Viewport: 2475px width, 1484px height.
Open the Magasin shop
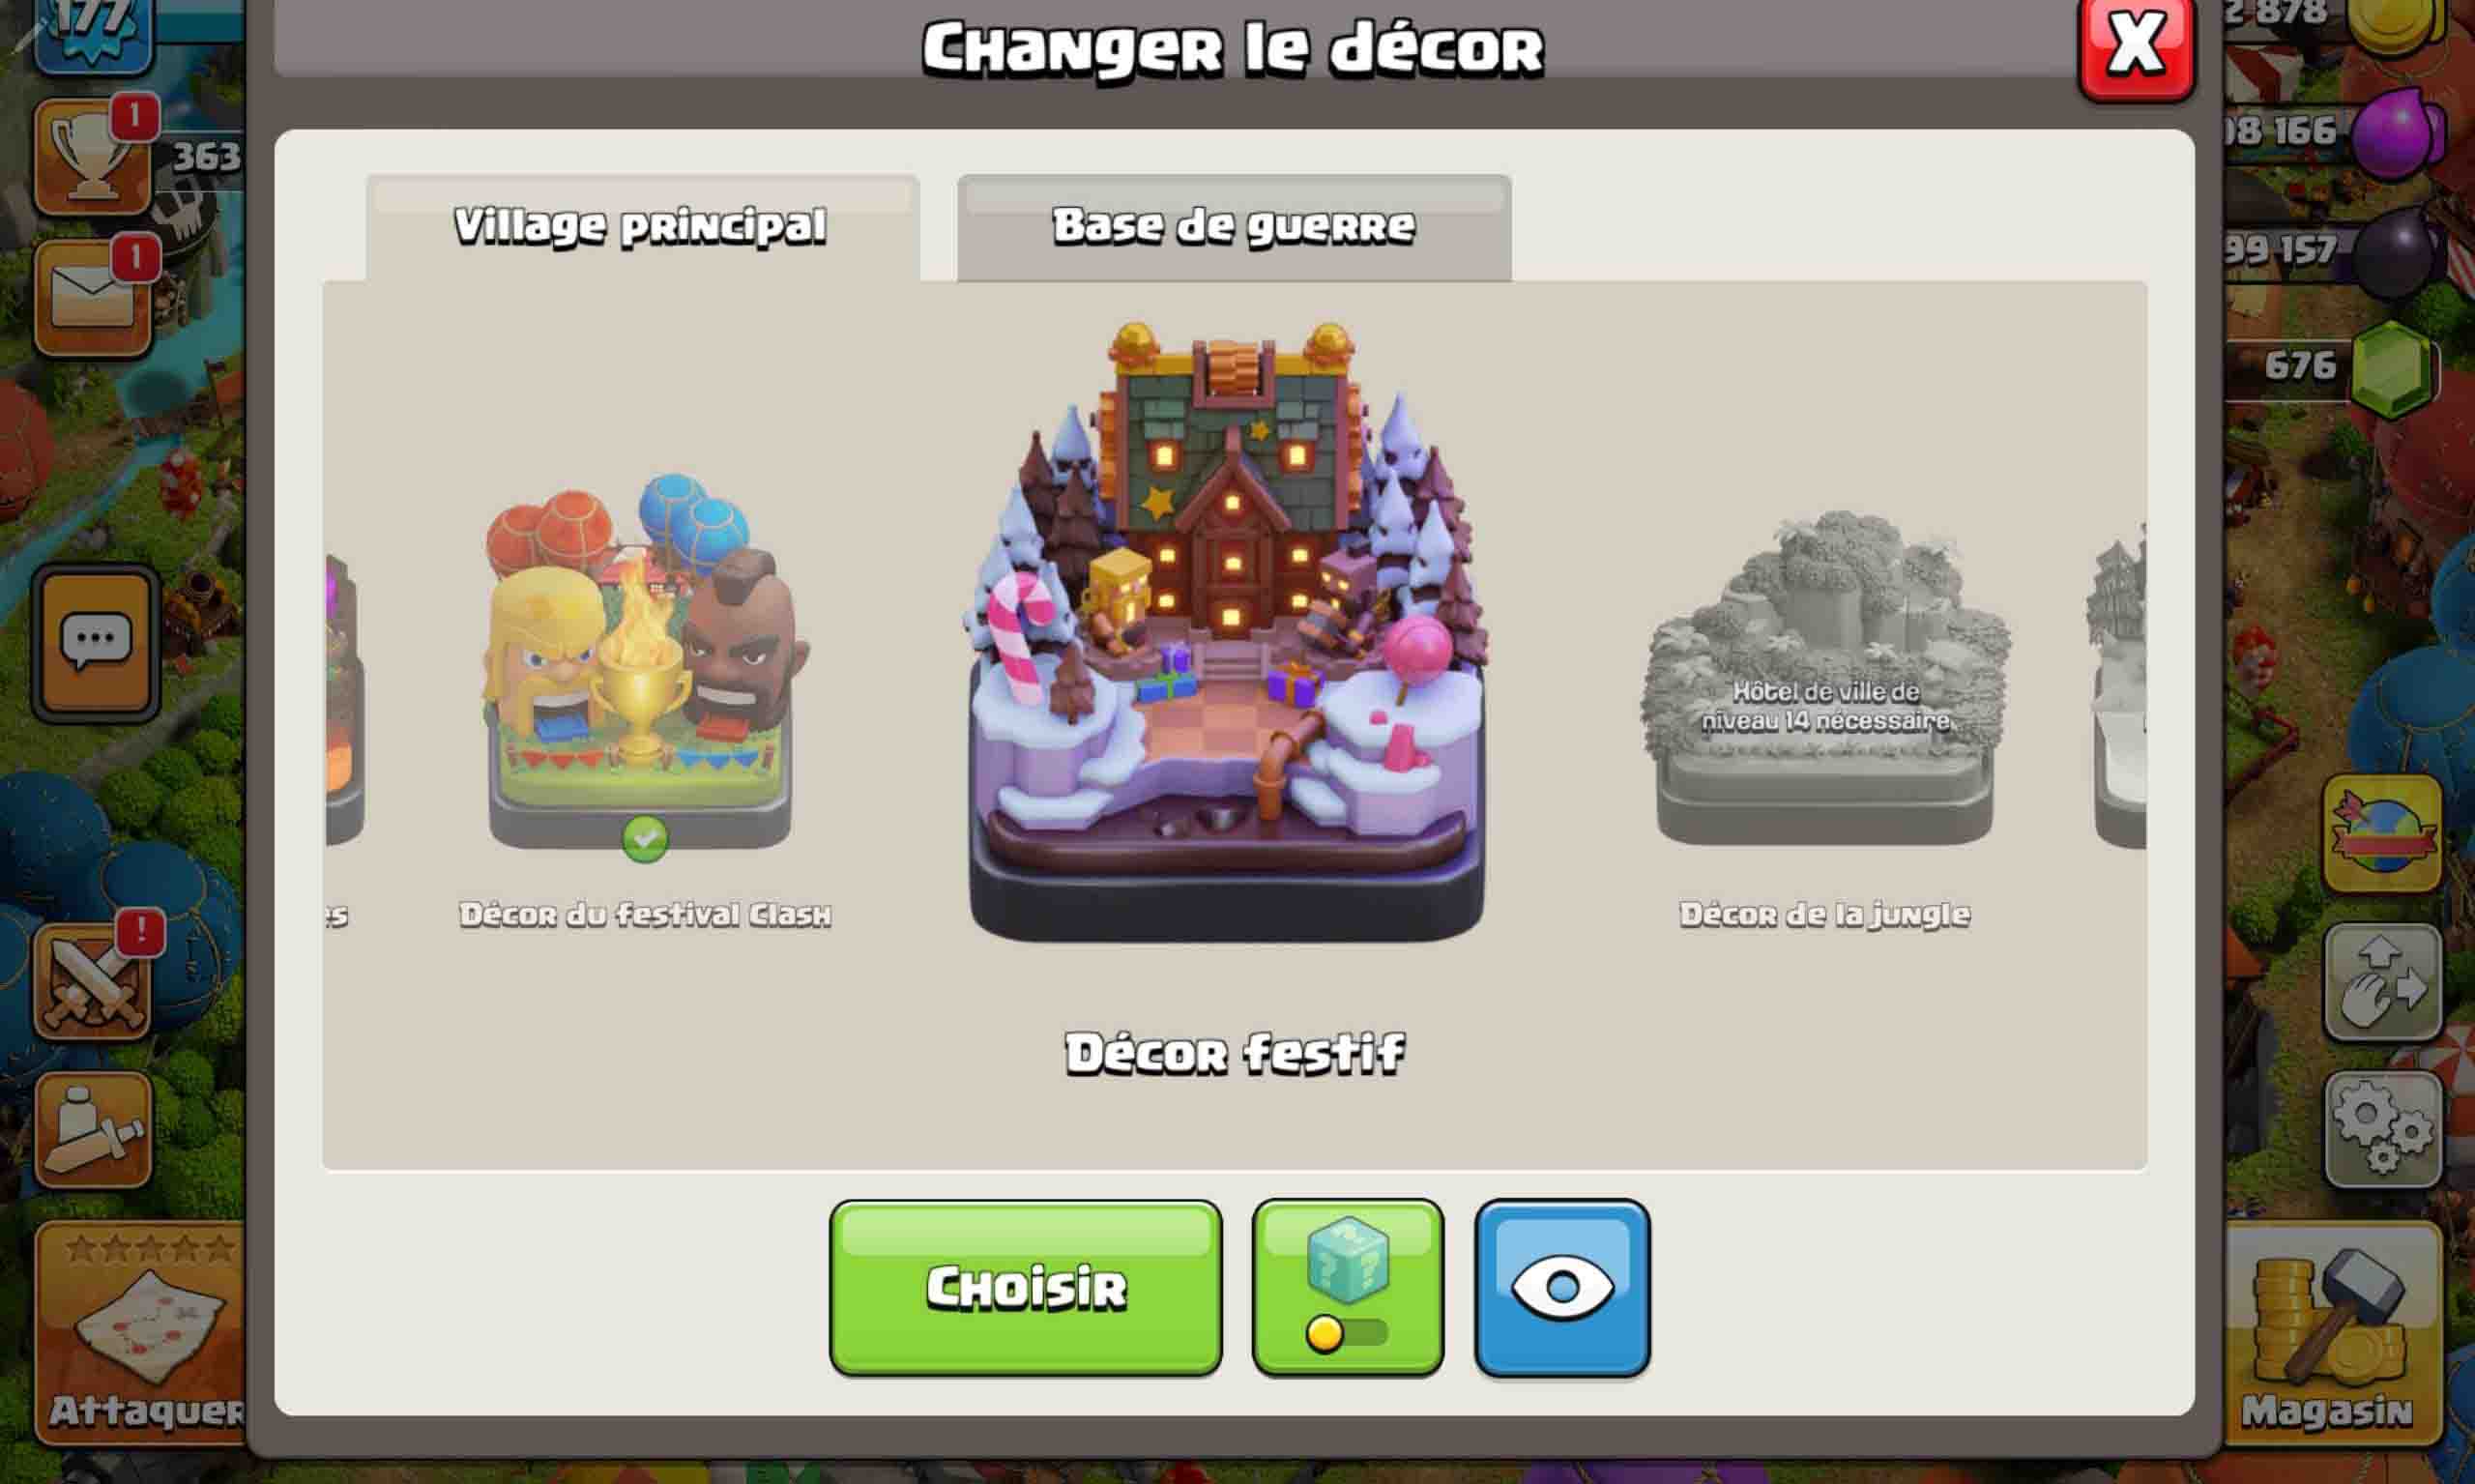[2332, 1333]
